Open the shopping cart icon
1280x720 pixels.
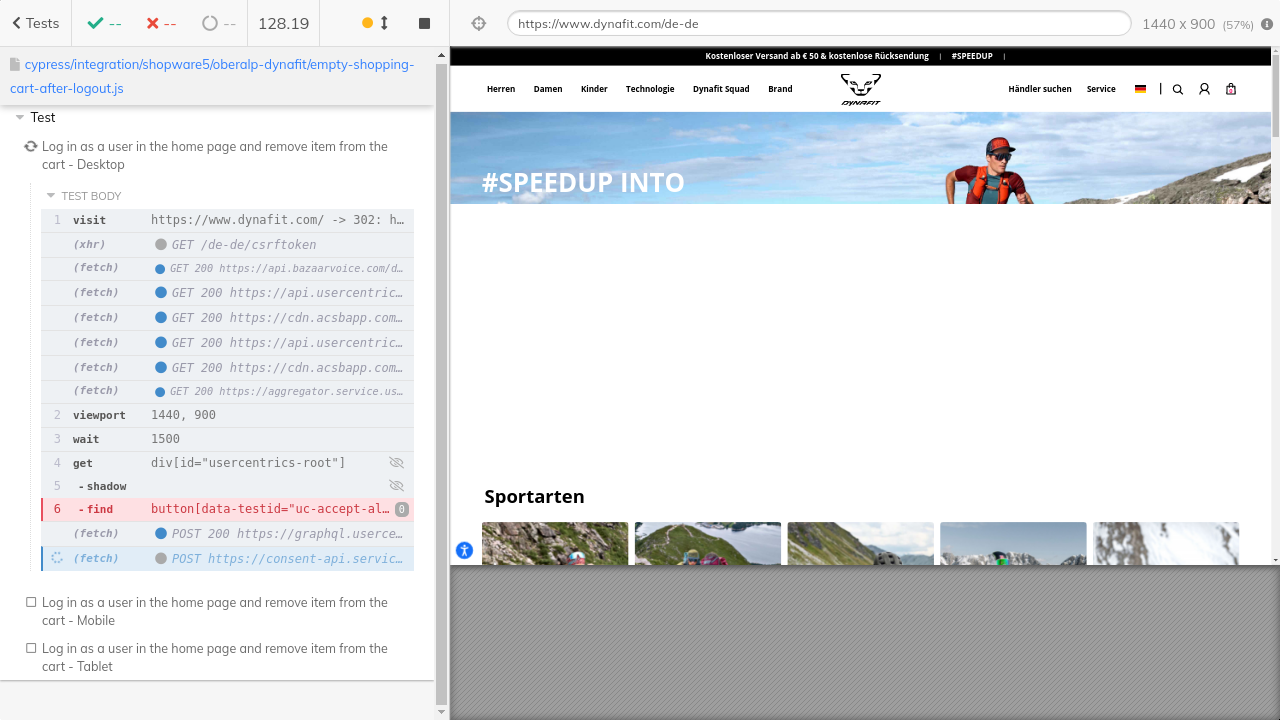1231,89
